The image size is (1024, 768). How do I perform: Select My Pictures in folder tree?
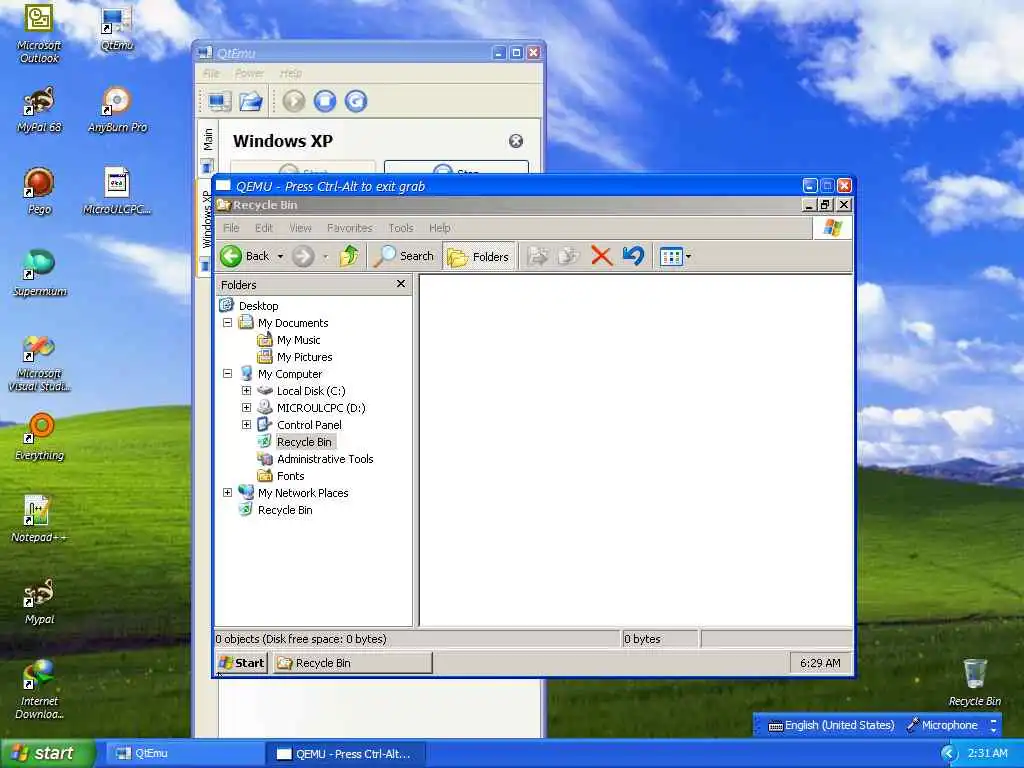(304, 357)
